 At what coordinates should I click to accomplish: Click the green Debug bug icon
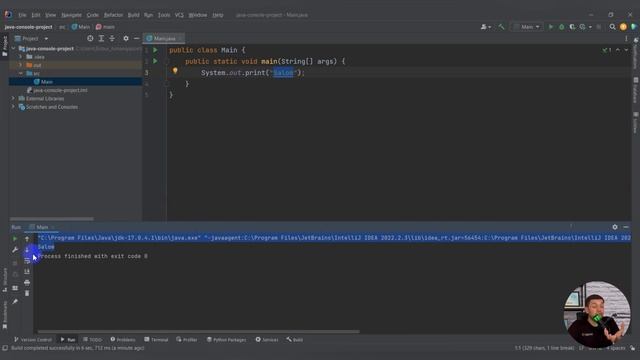pos(562,27)
